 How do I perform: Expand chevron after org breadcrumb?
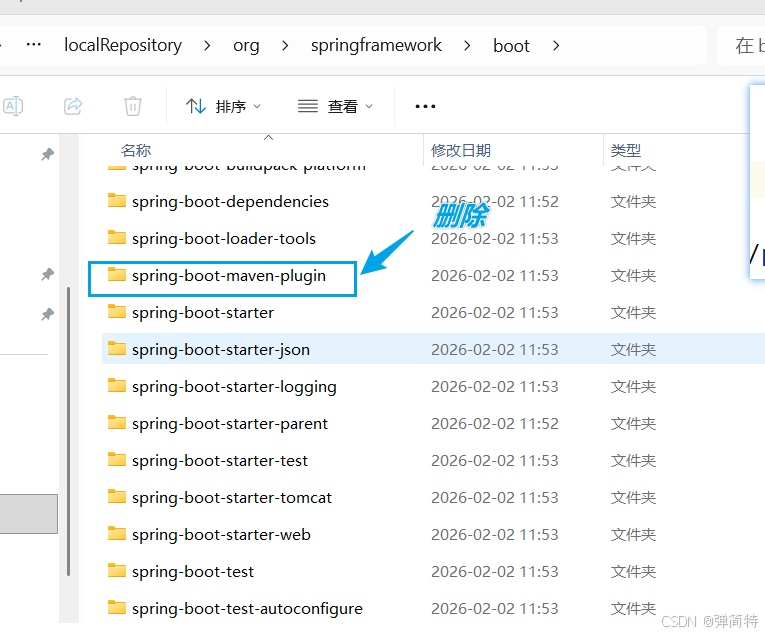tap(285, 46)
